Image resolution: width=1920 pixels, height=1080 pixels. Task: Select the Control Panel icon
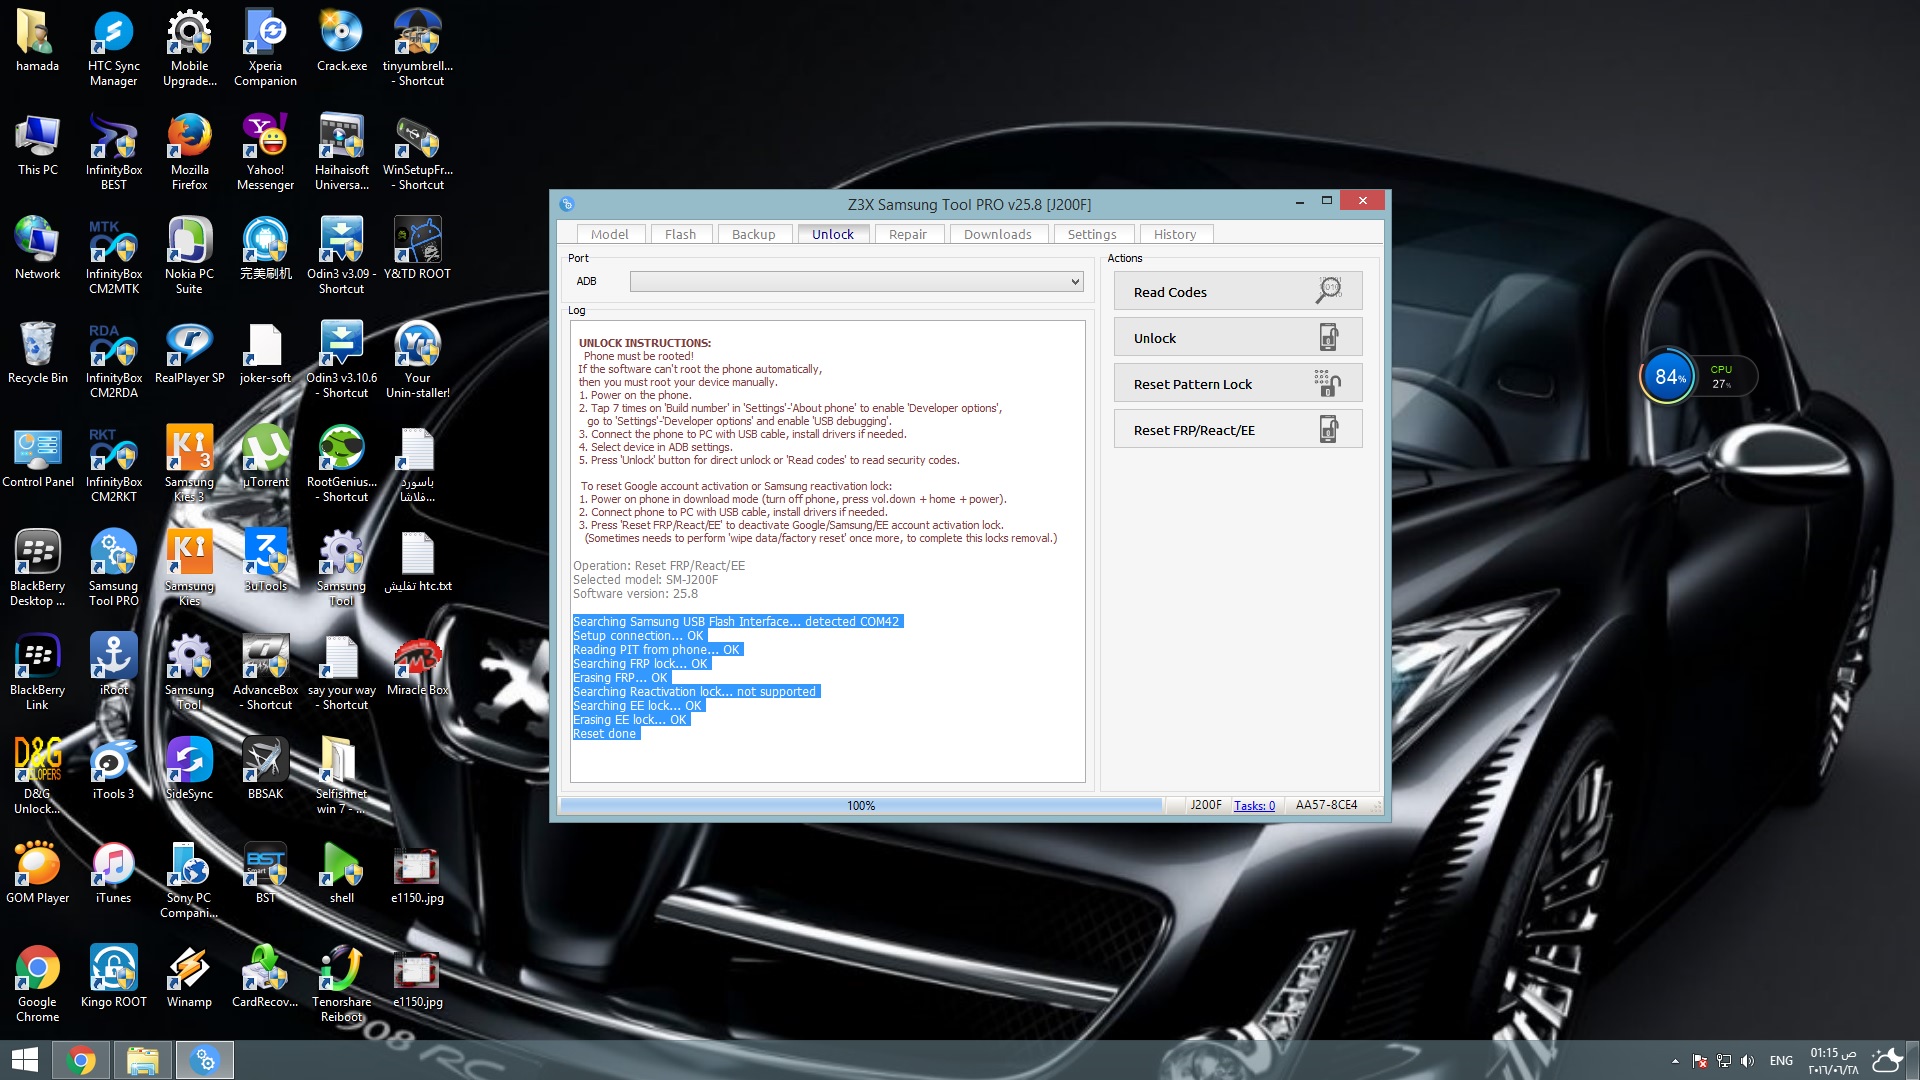click(x=37, y=458)
